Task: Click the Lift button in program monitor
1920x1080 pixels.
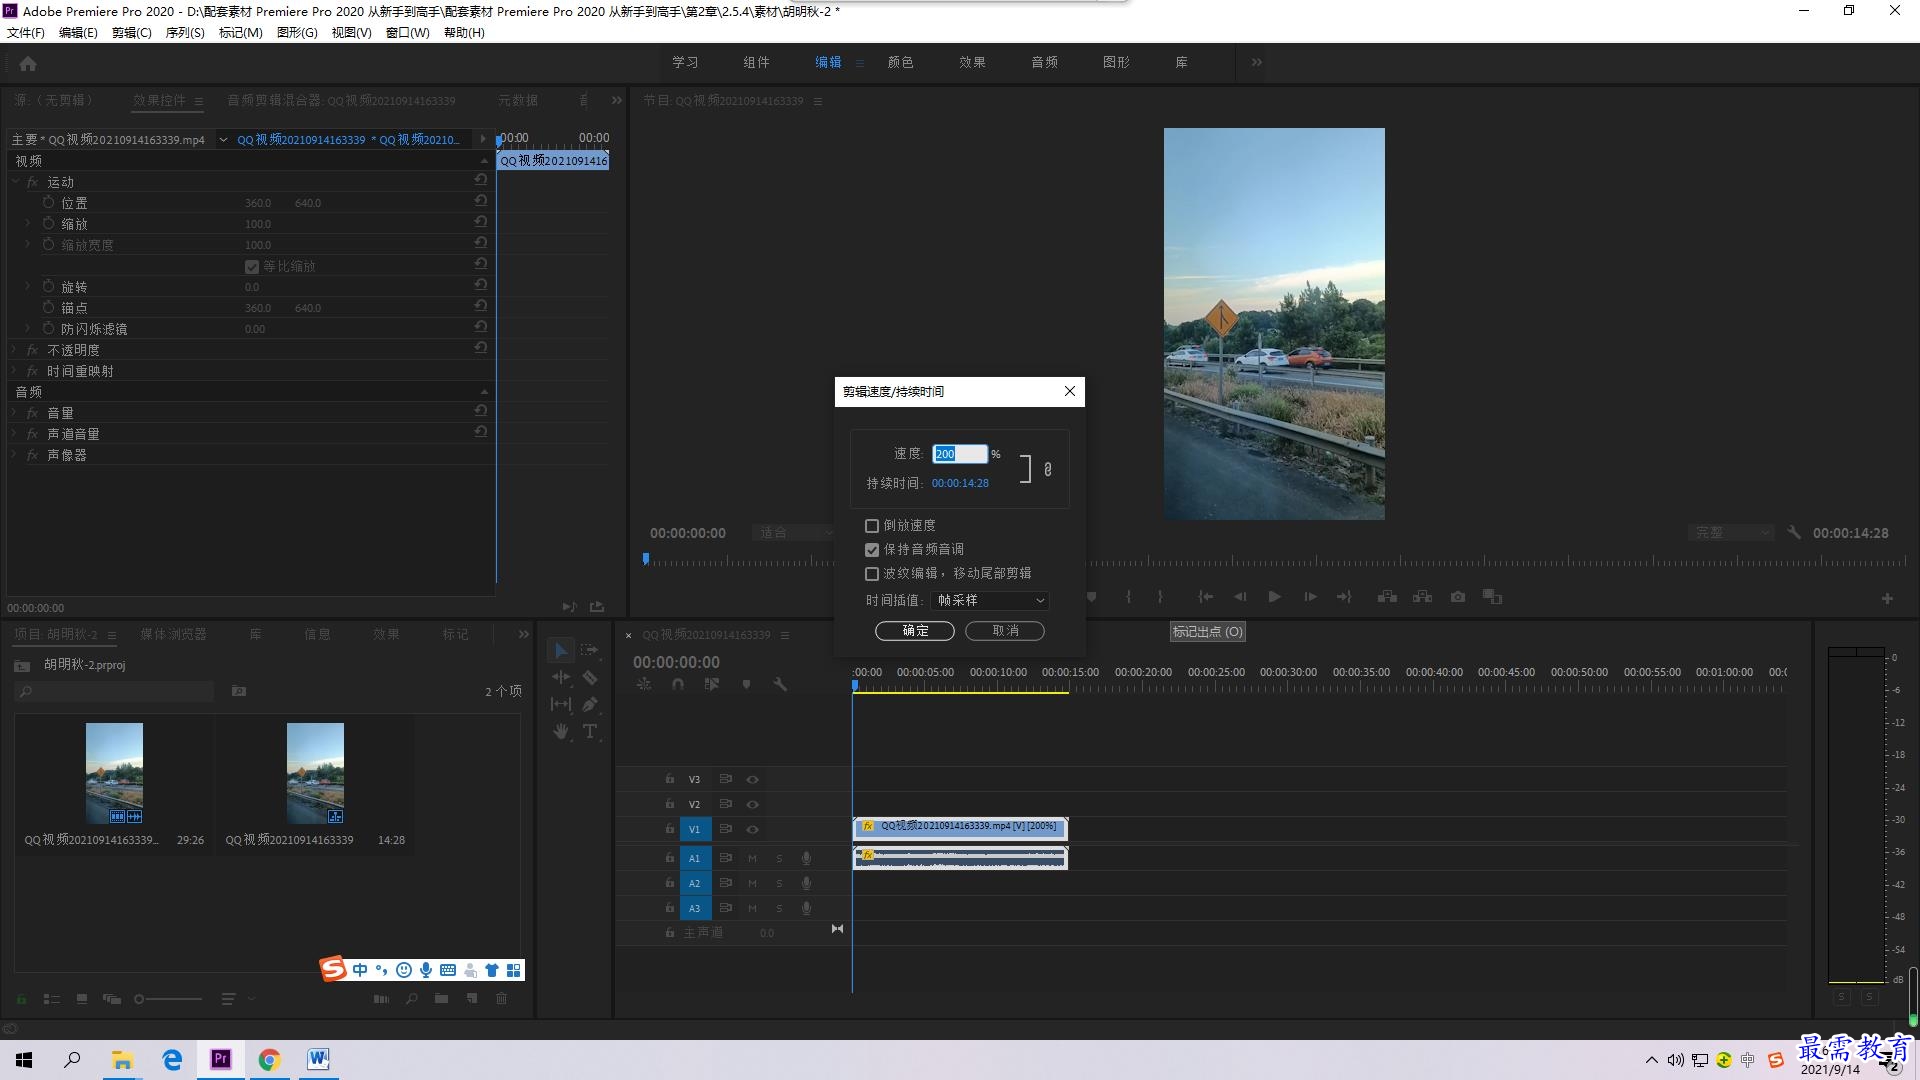Action: point(1387,597)
